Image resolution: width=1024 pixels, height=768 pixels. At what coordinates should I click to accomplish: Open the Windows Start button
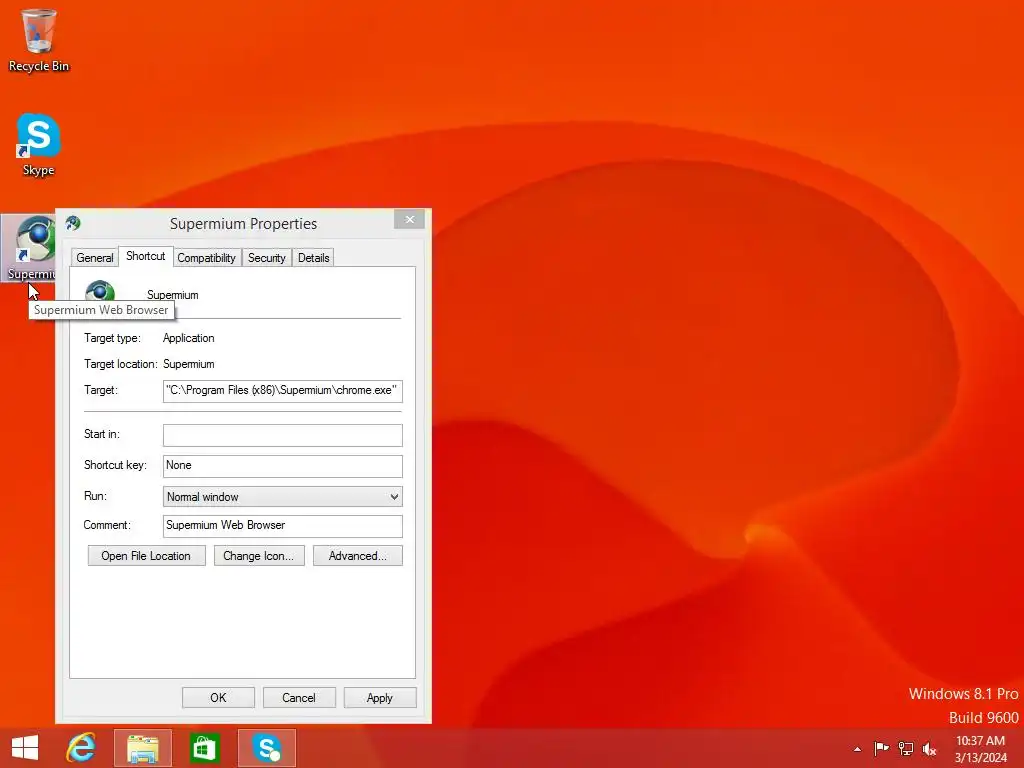tap(25, 748)
